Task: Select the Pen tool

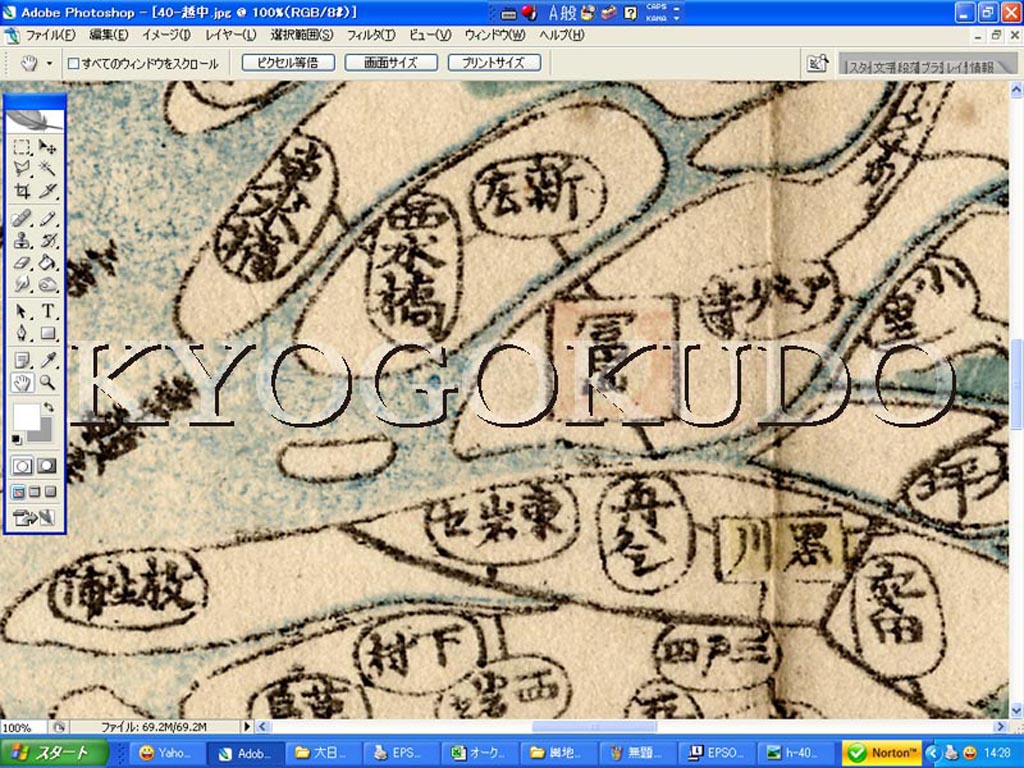Action: tap(22, 334)
